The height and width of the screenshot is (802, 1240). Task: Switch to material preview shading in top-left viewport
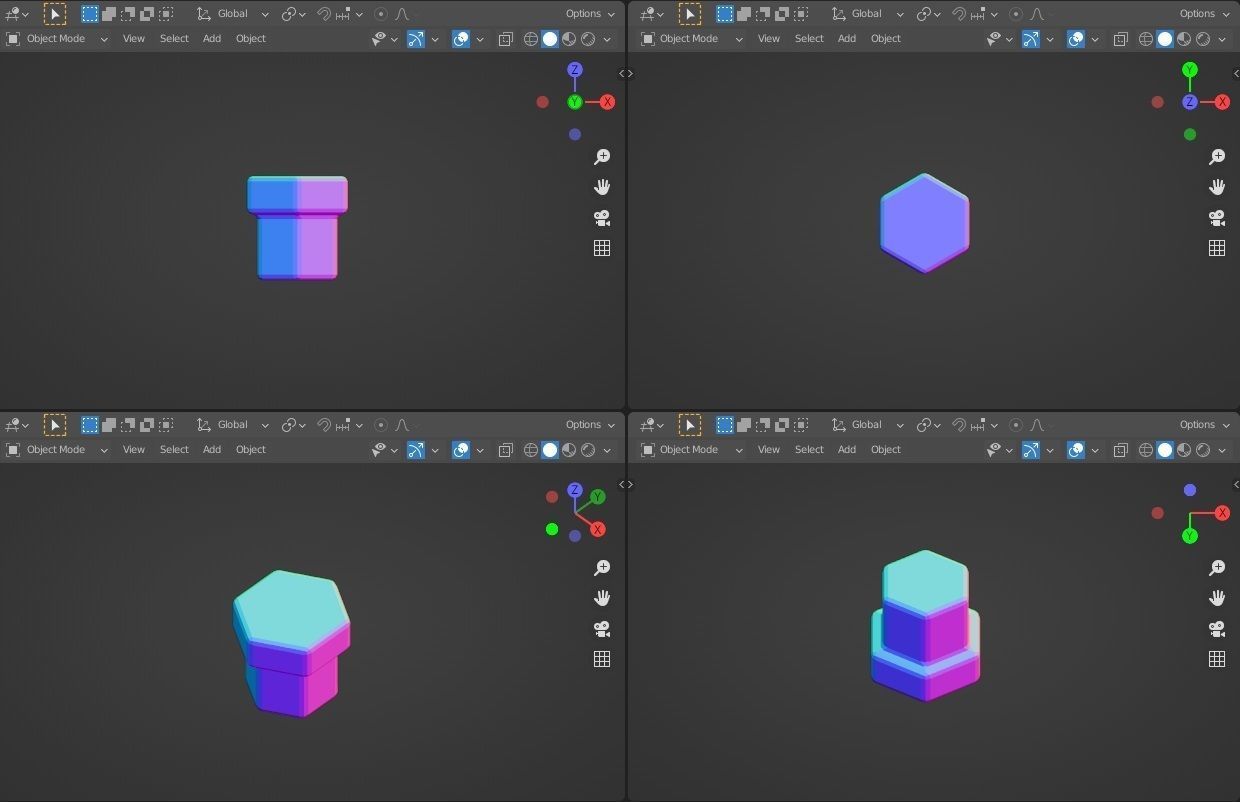[569, 39]
